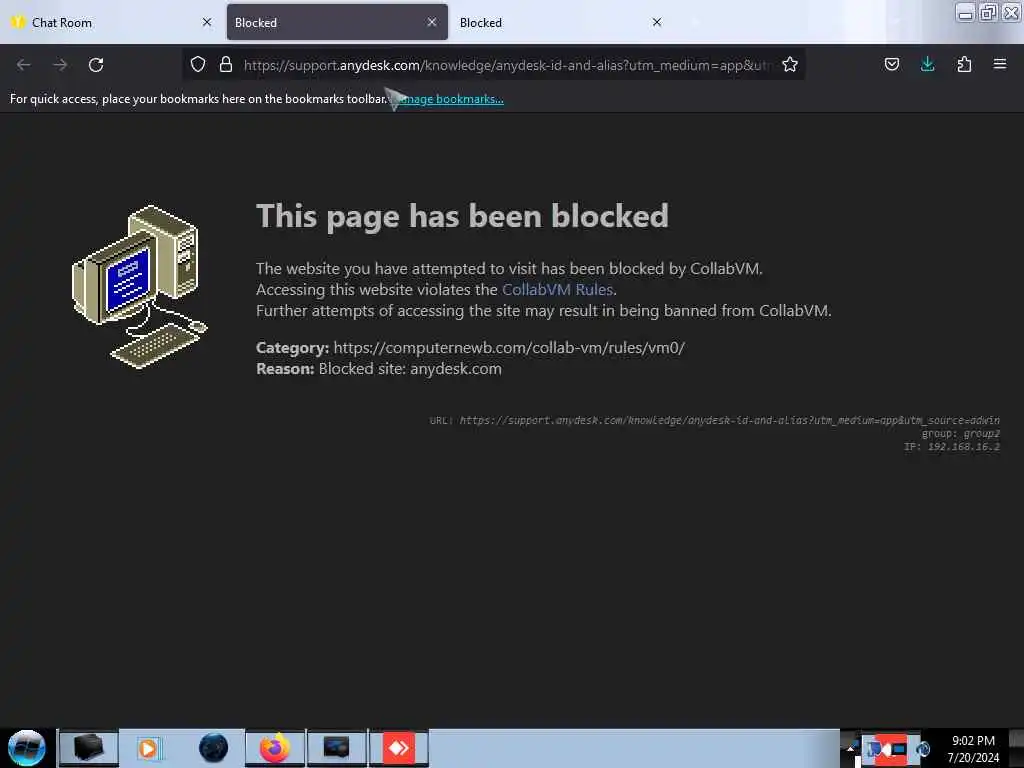This screenshot has height=768, width=1024.
Task: Open the Manage bookmarks link
Action: pyautogui.click(x=450, y=99)
